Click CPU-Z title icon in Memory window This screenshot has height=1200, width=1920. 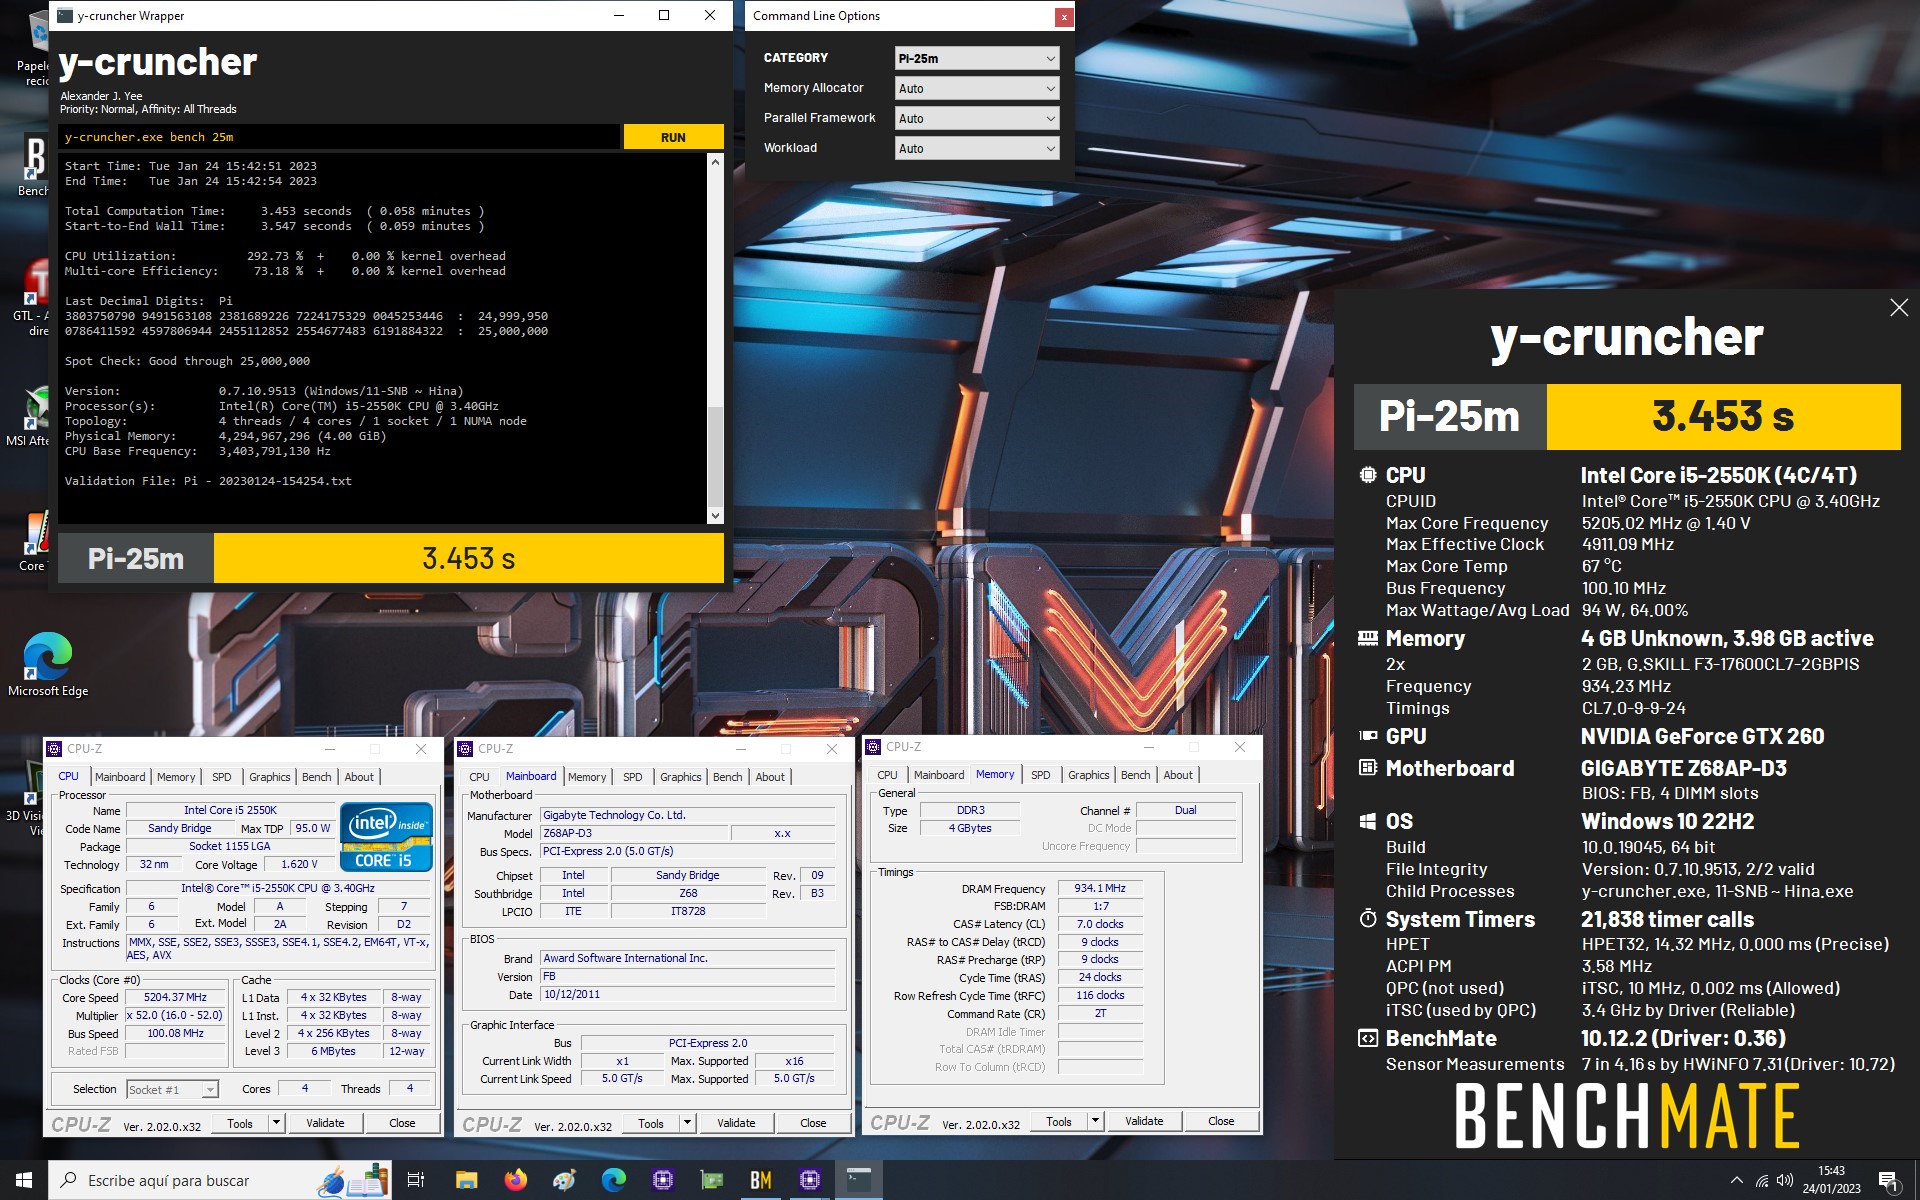tap(873, 746)
